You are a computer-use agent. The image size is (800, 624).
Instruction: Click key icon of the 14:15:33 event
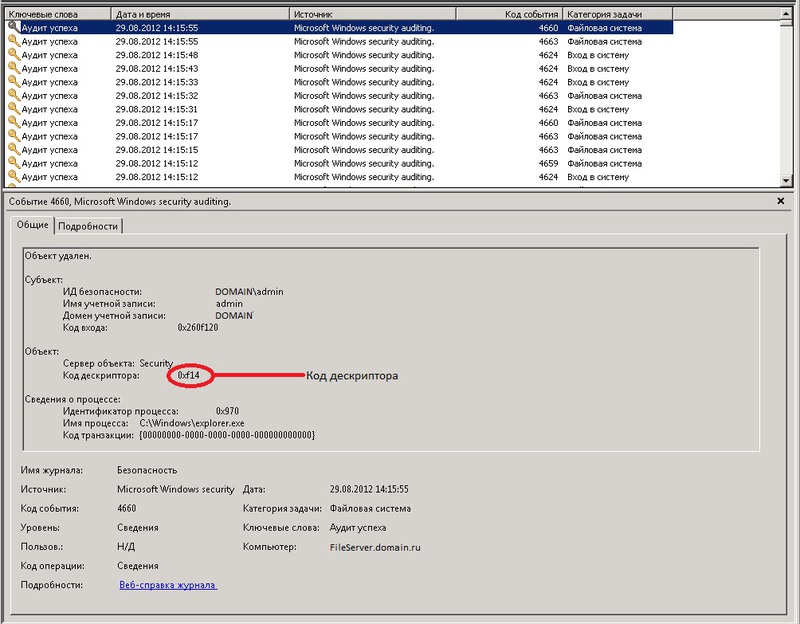point(14,82)
